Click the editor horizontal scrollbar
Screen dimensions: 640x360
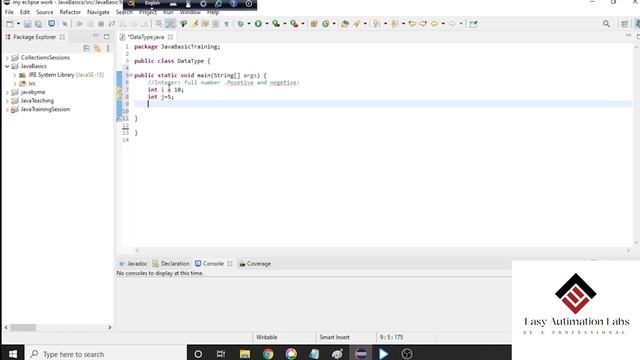[382, 250]
